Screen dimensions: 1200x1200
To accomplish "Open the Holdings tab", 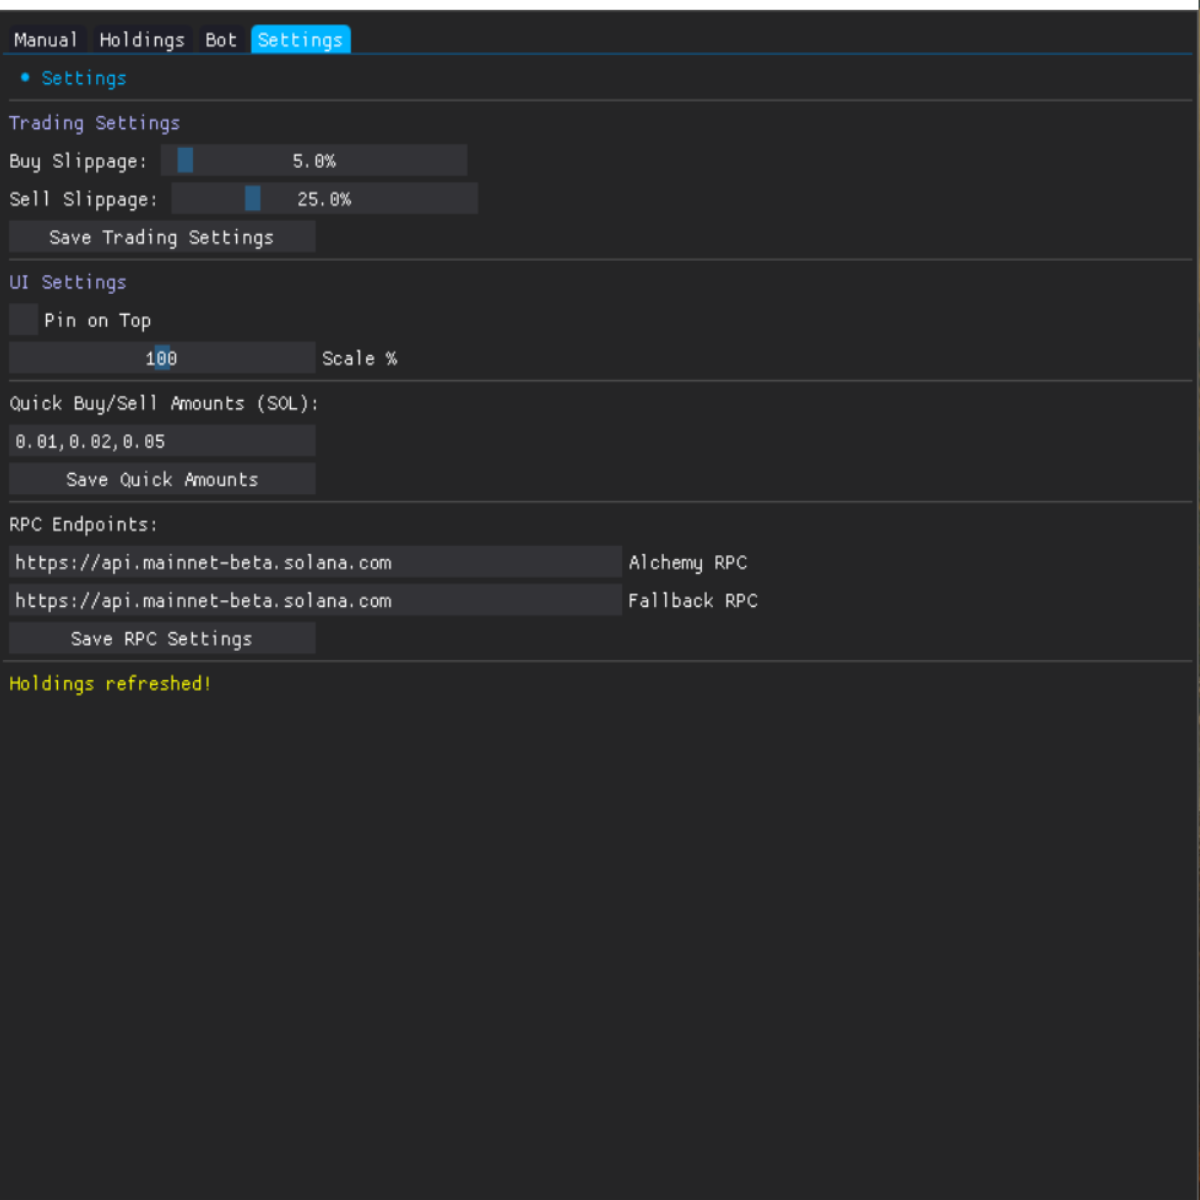I will click(x=142, y=40).
